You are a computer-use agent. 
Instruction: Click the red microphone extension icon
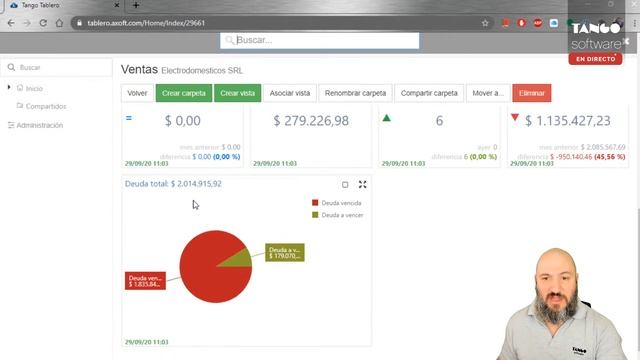(521, 23)
